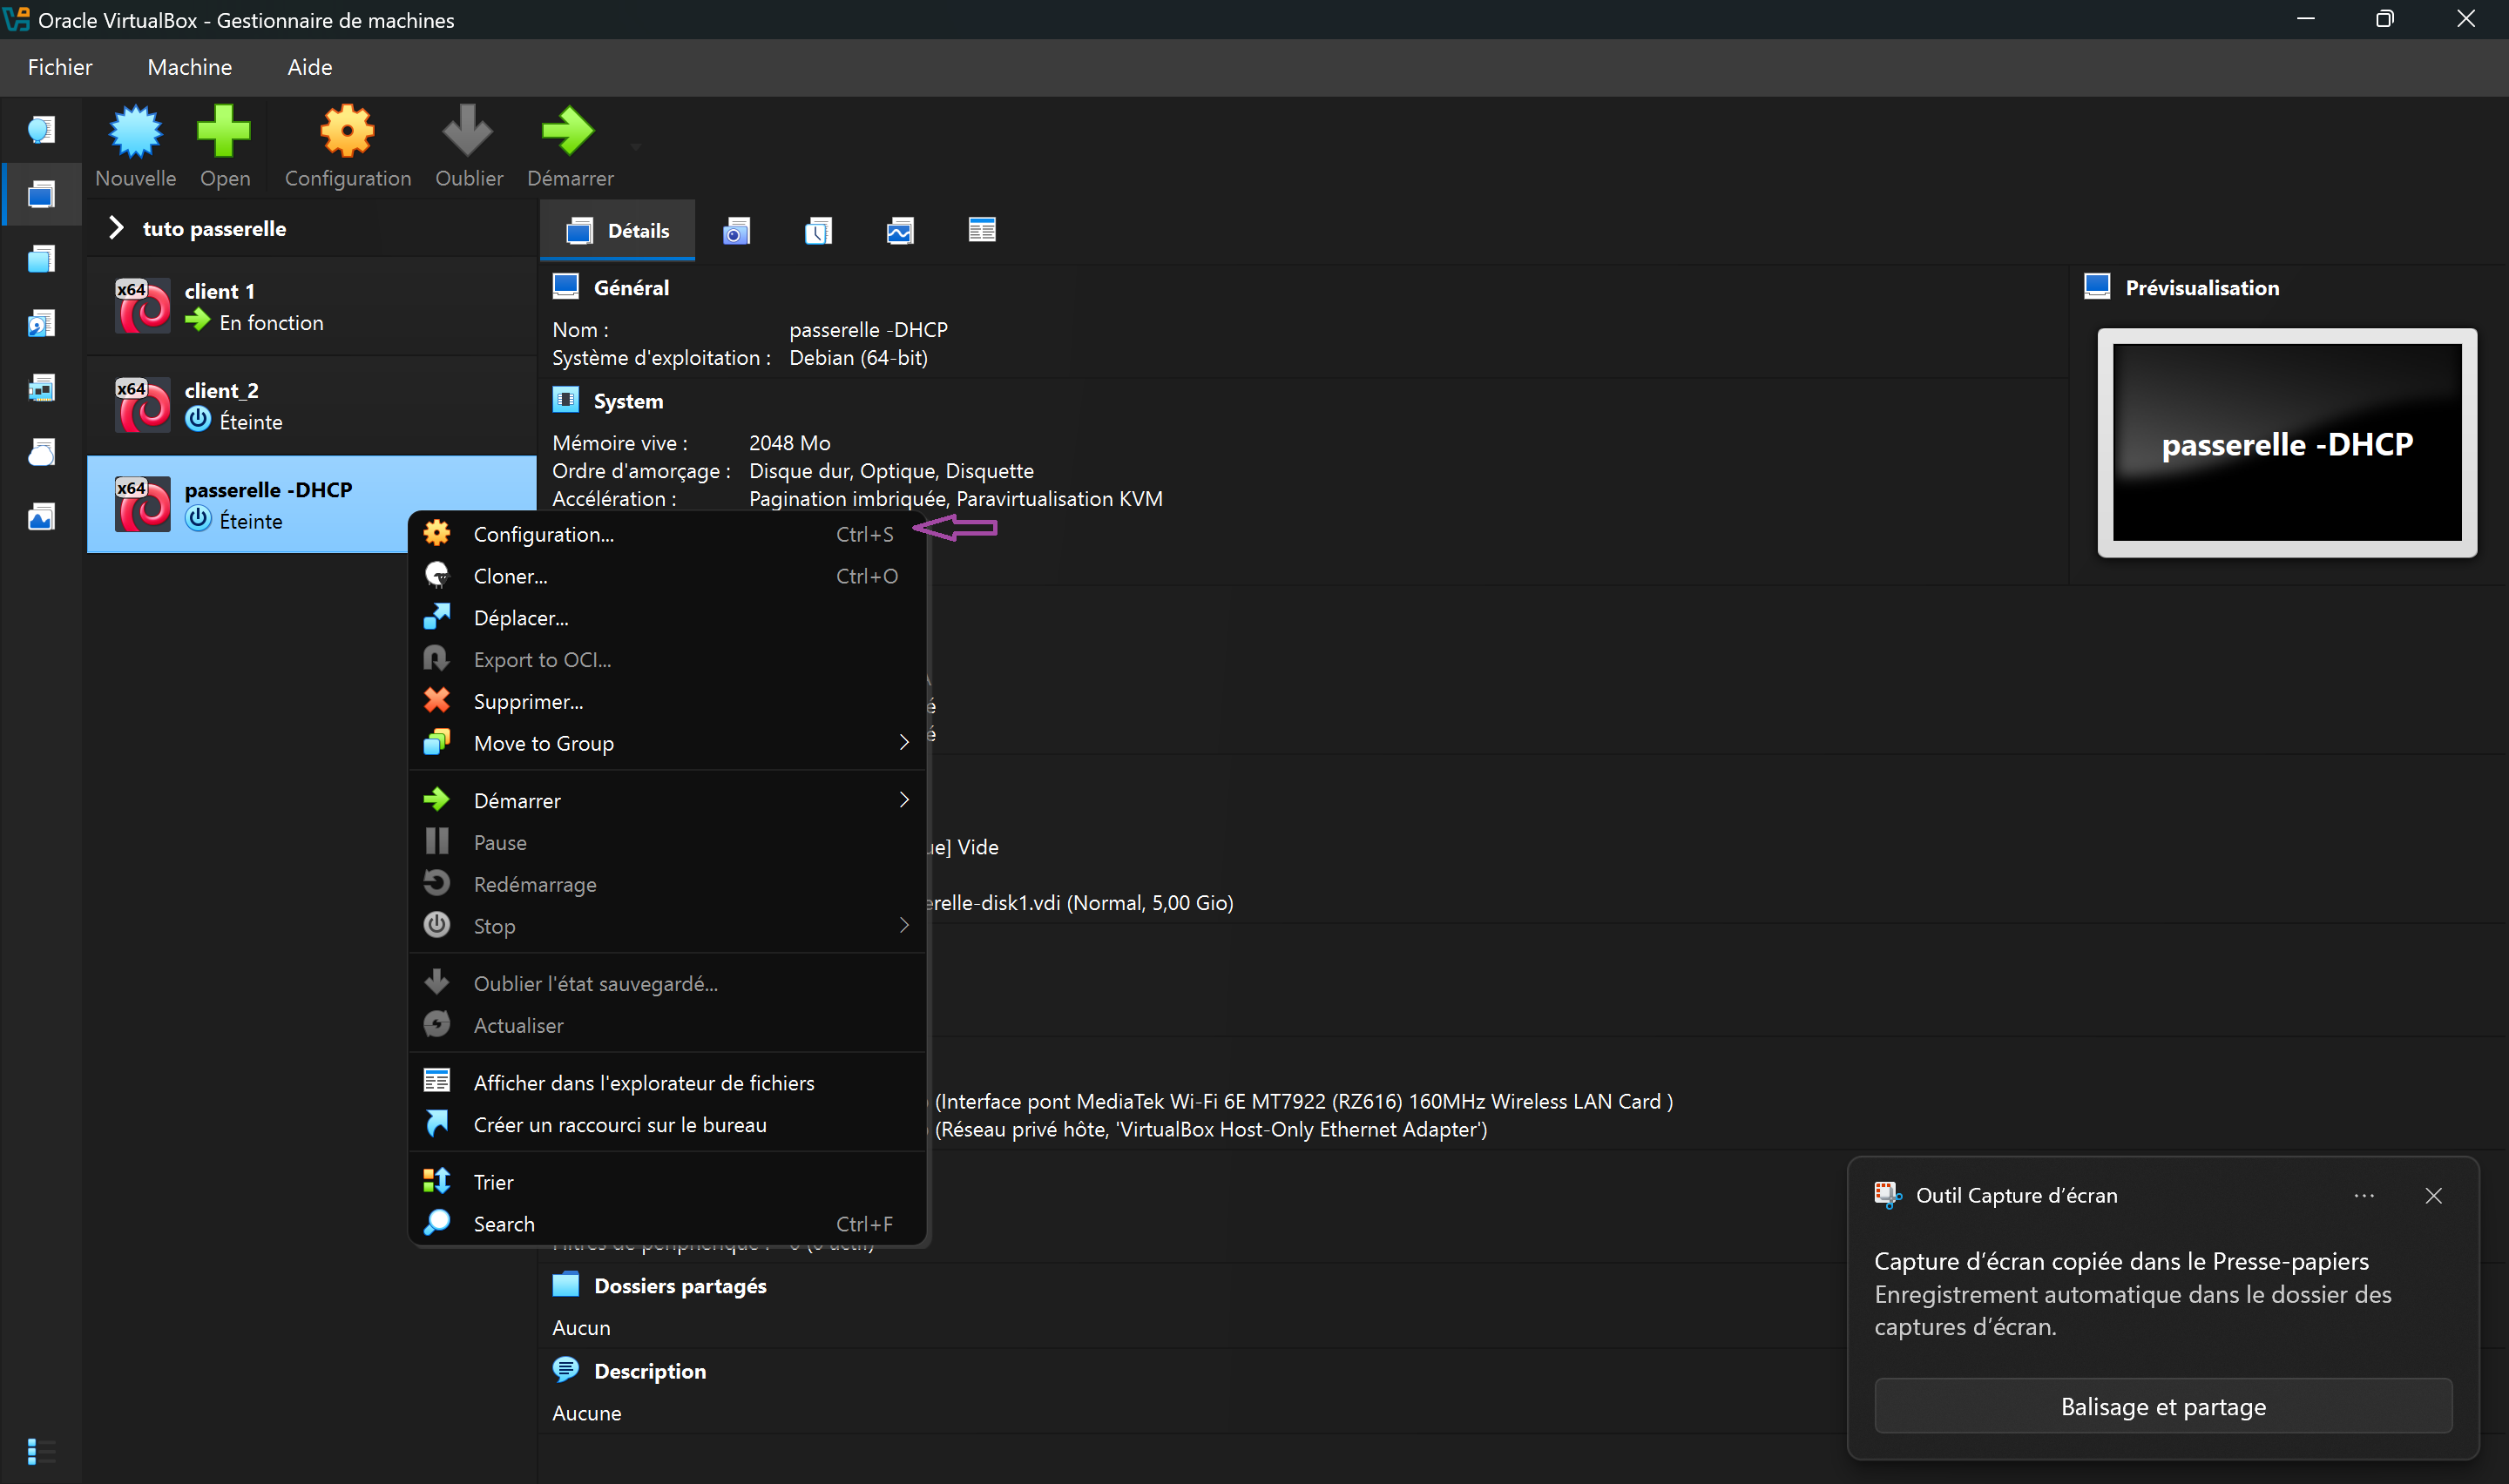Click Balisage et partage button
This screenshot has width=2509, height=1484.
2162,1407
